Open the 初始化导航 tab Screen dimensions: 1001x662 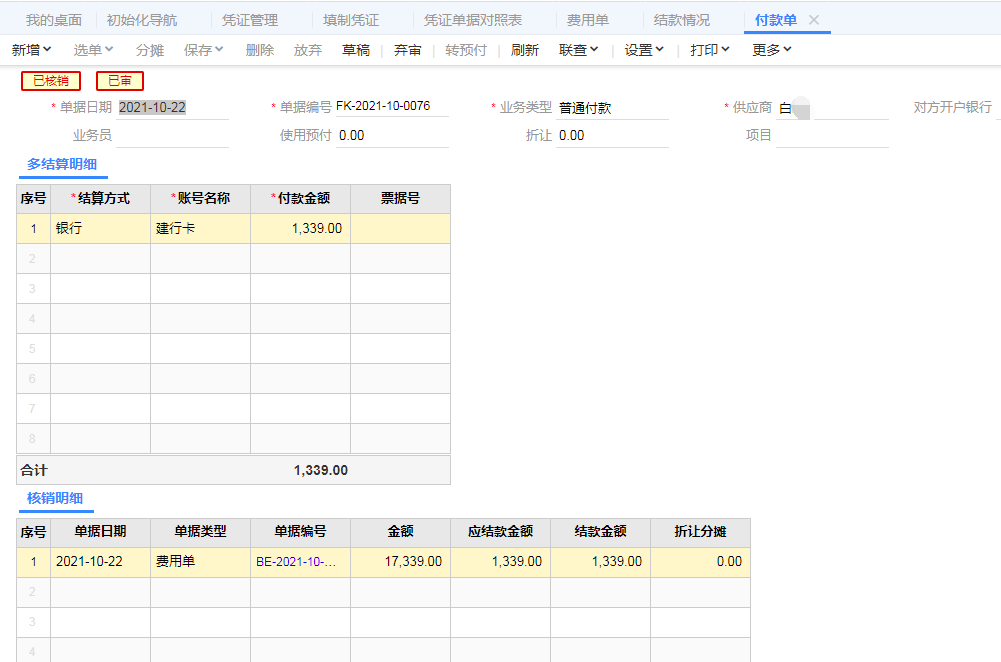142,20
